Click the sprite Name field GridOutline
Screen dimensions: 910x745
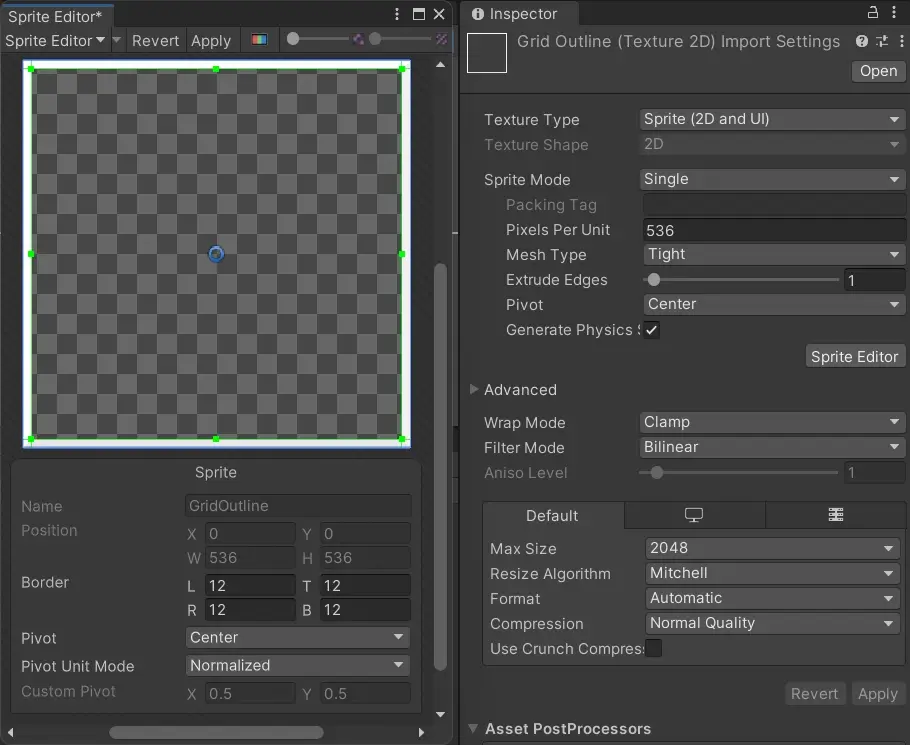pos(298,505)
